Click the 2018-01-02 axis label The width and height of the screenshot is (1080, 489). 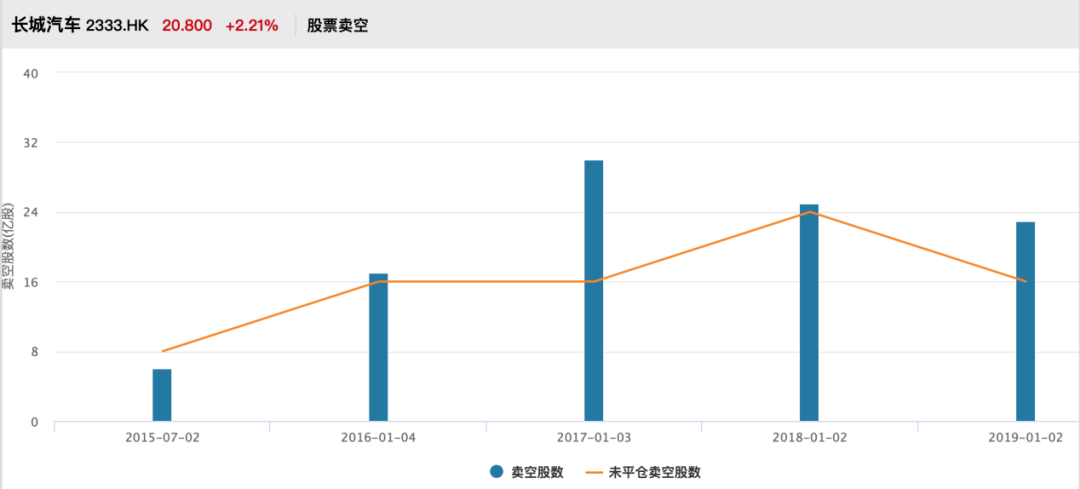[x=810, y=437]
